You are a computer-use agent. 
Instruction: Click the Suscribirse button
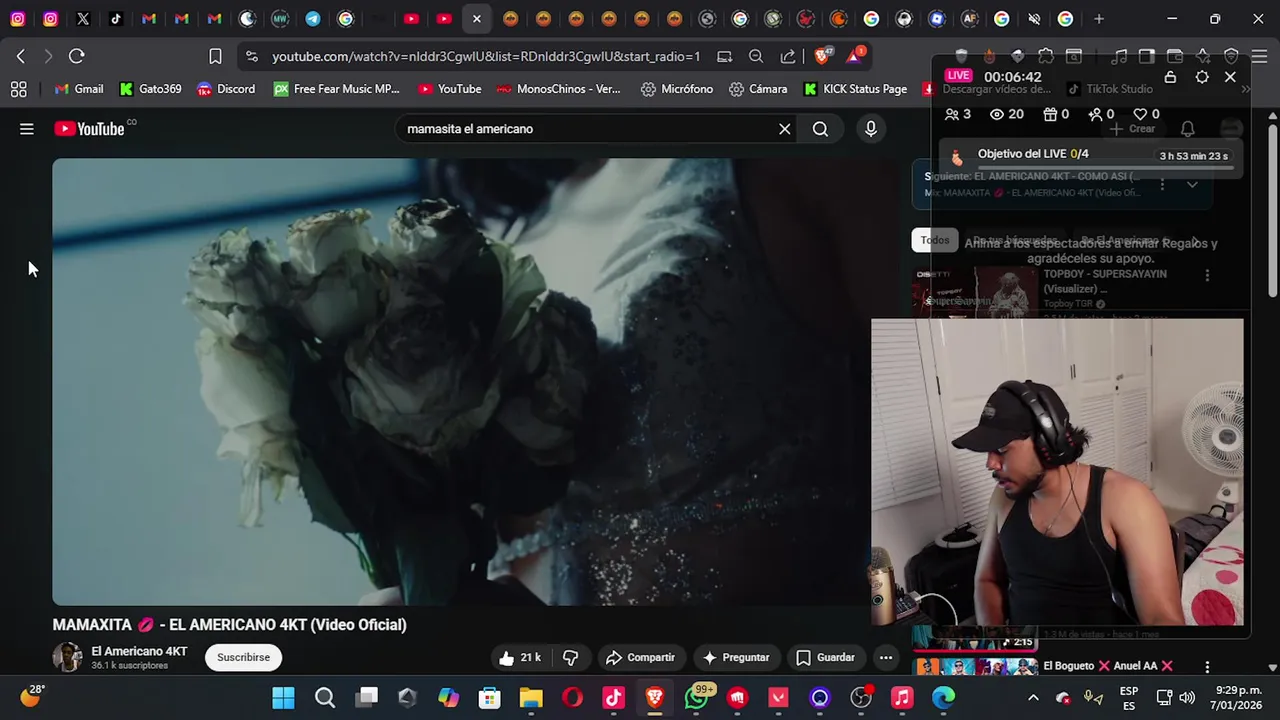coord(243,657)
